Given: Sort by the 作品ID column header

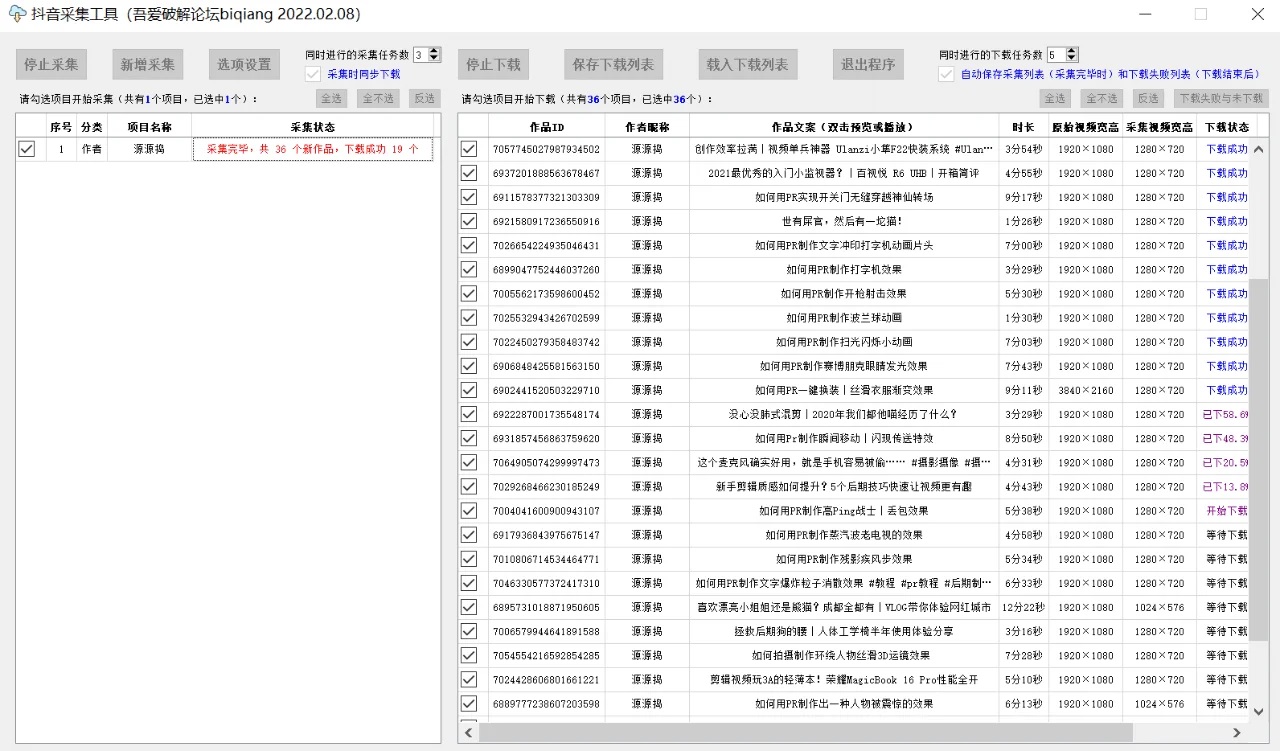Looking at the screenshot, I should pyautogui.click(x=546, y=127).
